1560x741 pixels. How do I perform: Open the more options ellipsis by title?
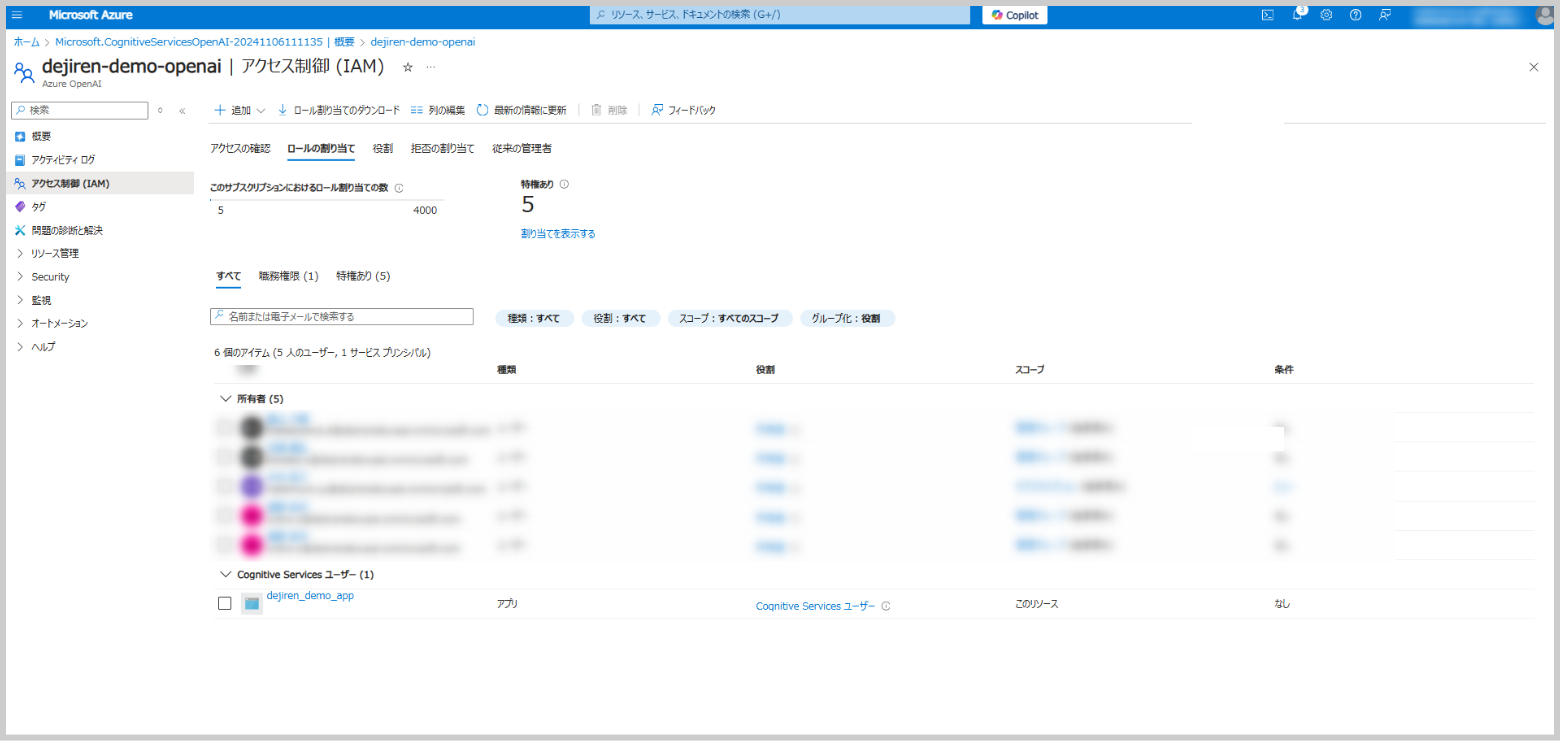point(431,67)
